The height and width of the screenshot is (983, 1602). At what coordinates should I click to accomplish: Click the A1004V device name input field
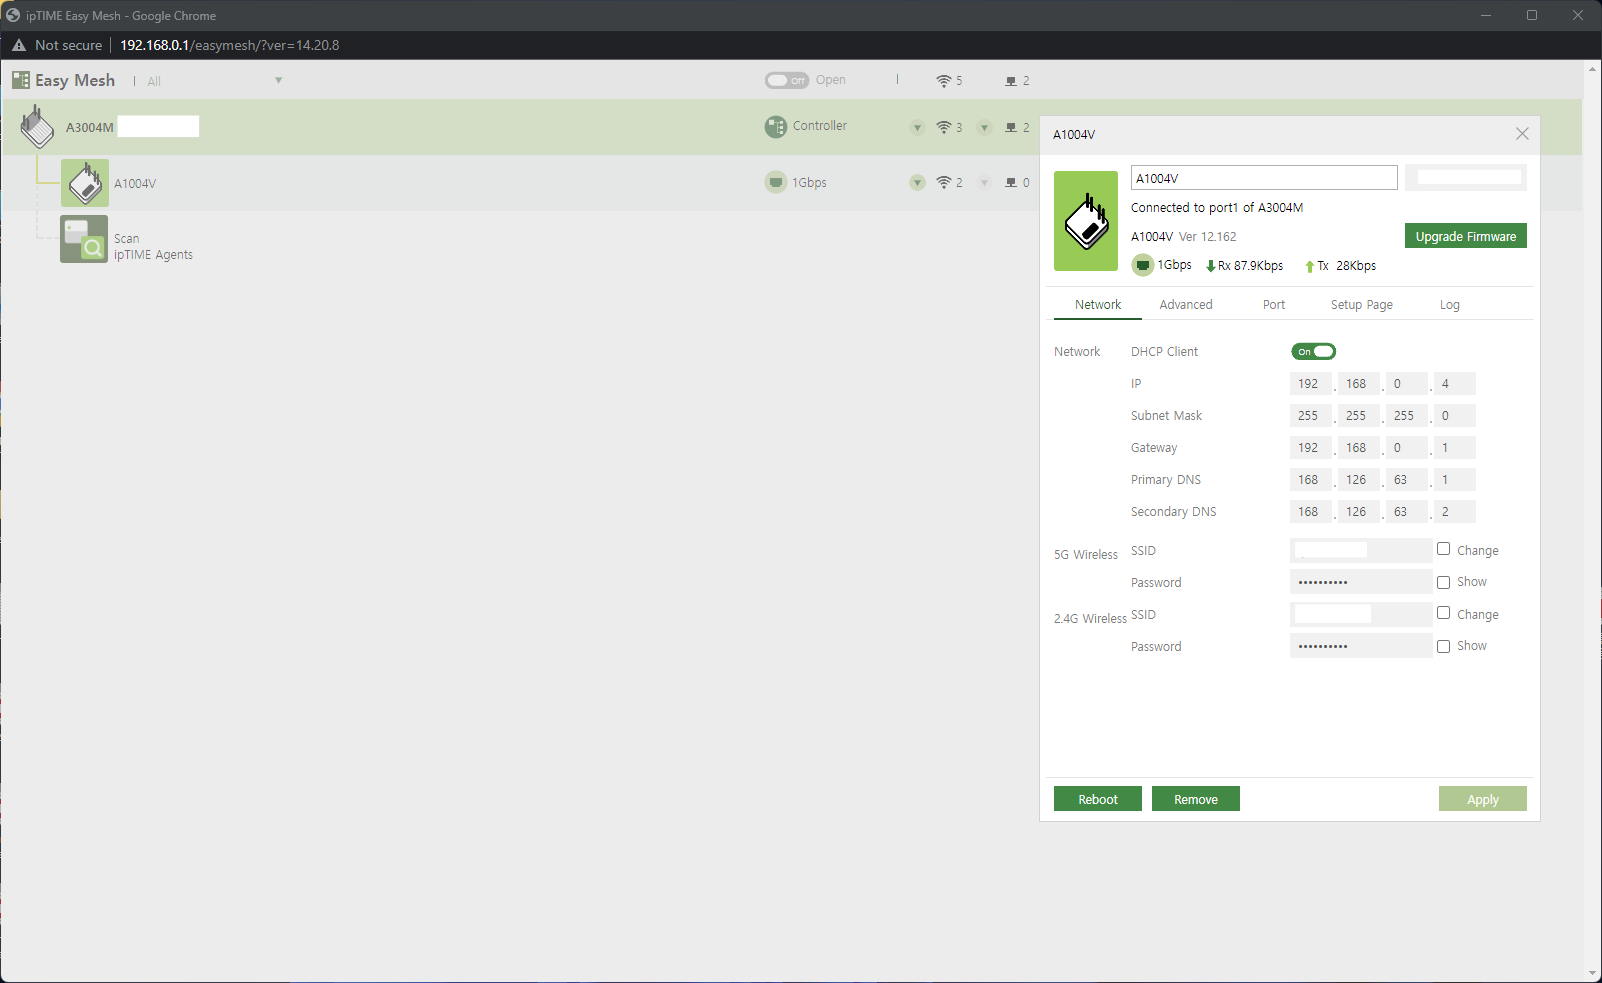click(1264, 178)
